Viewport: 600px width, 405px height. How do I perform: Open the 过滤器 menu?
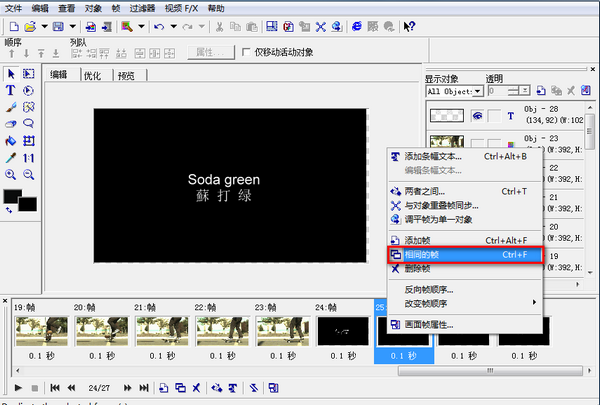142,8
